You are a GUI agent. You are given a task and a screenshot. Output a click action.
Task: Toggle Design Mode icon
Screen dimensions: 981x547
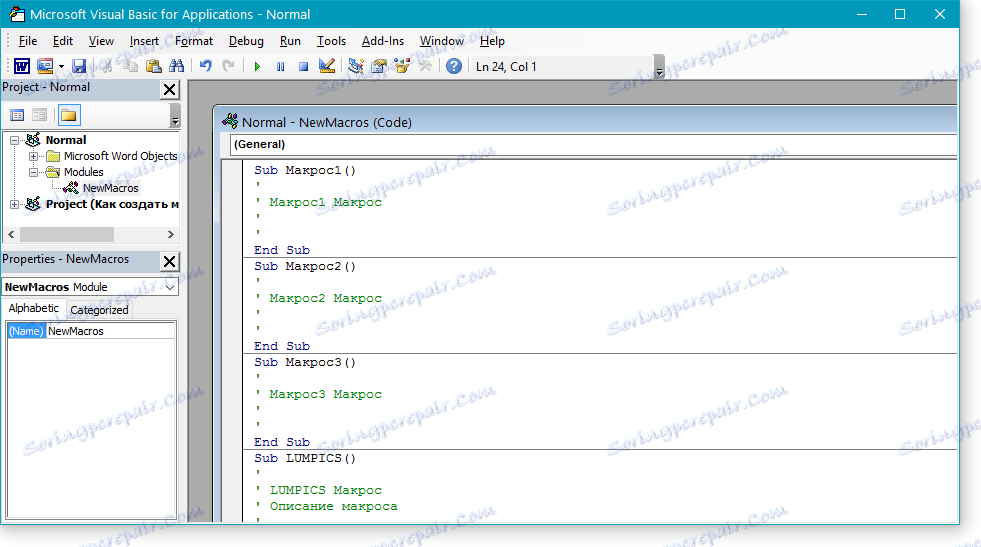326,67
